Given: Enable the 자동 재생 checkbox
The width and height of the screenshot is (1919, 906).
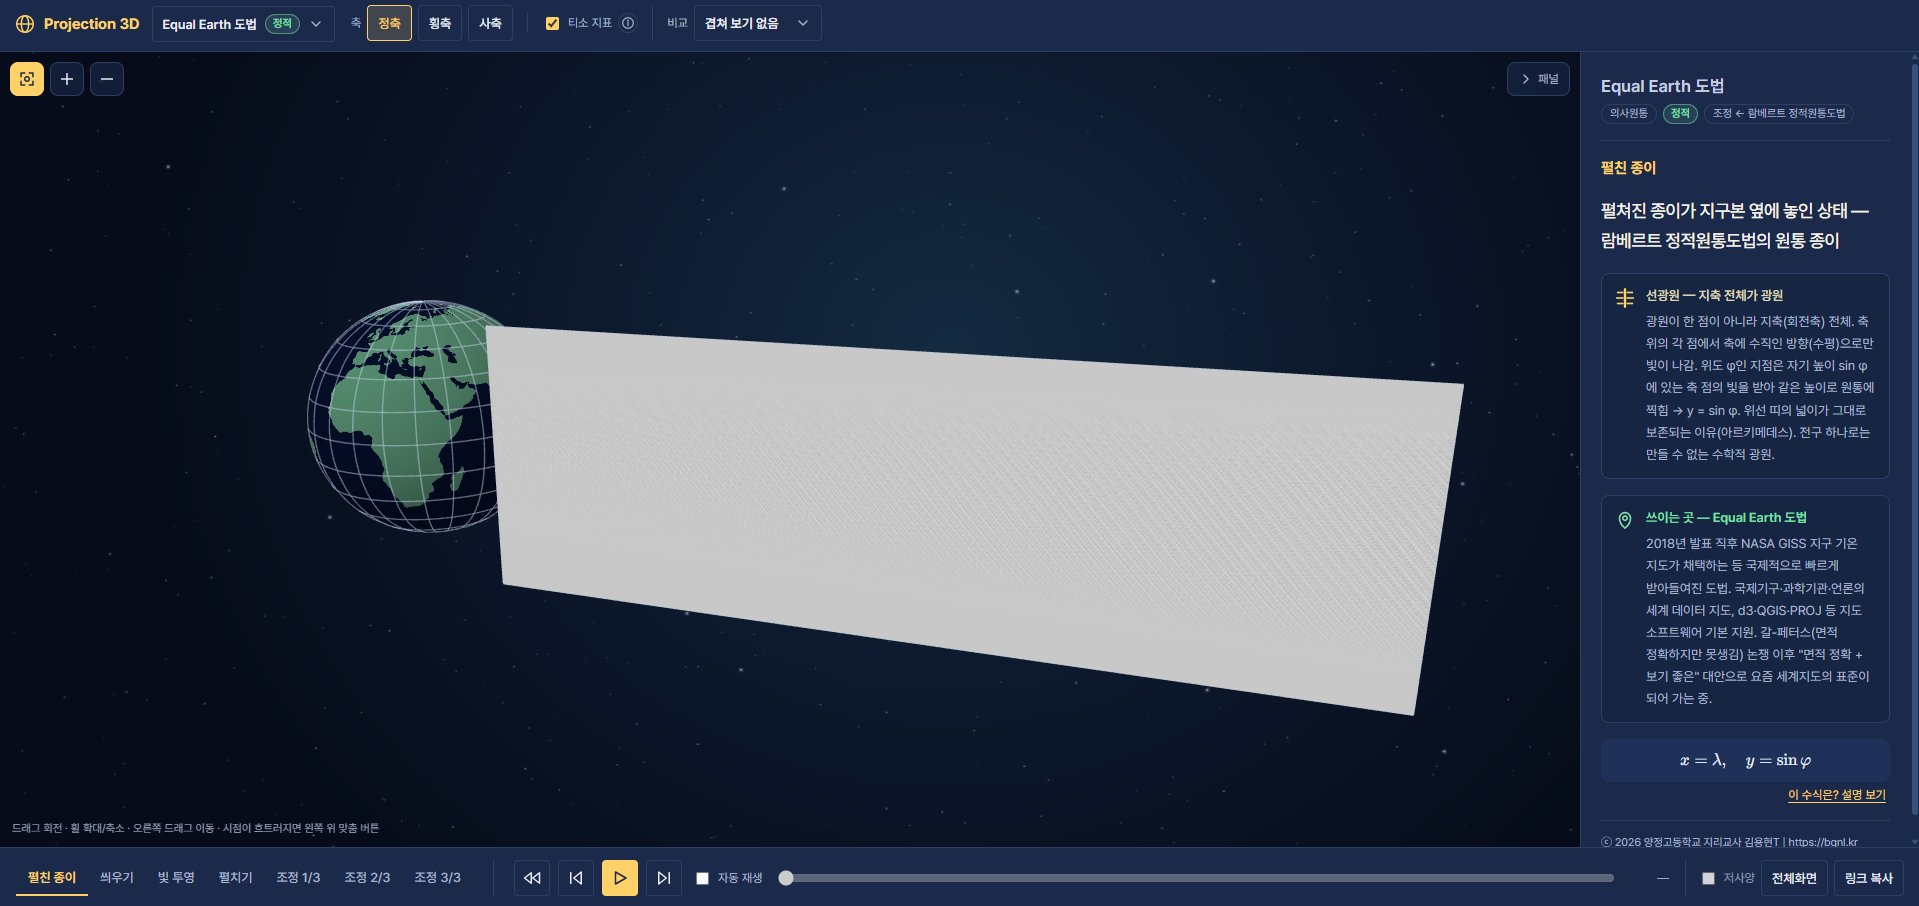Looking at the screenshot, I should 702,878.
